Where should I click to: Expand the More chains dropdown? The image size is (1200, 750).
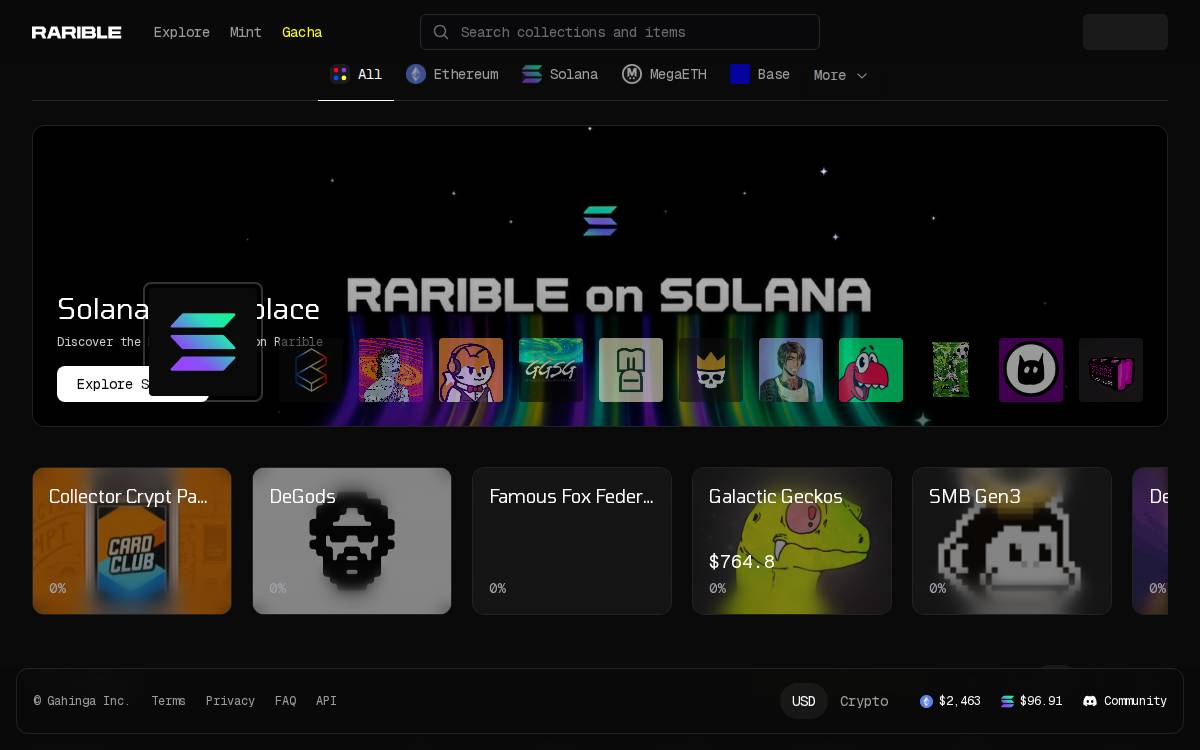click(x=840, y=75)
